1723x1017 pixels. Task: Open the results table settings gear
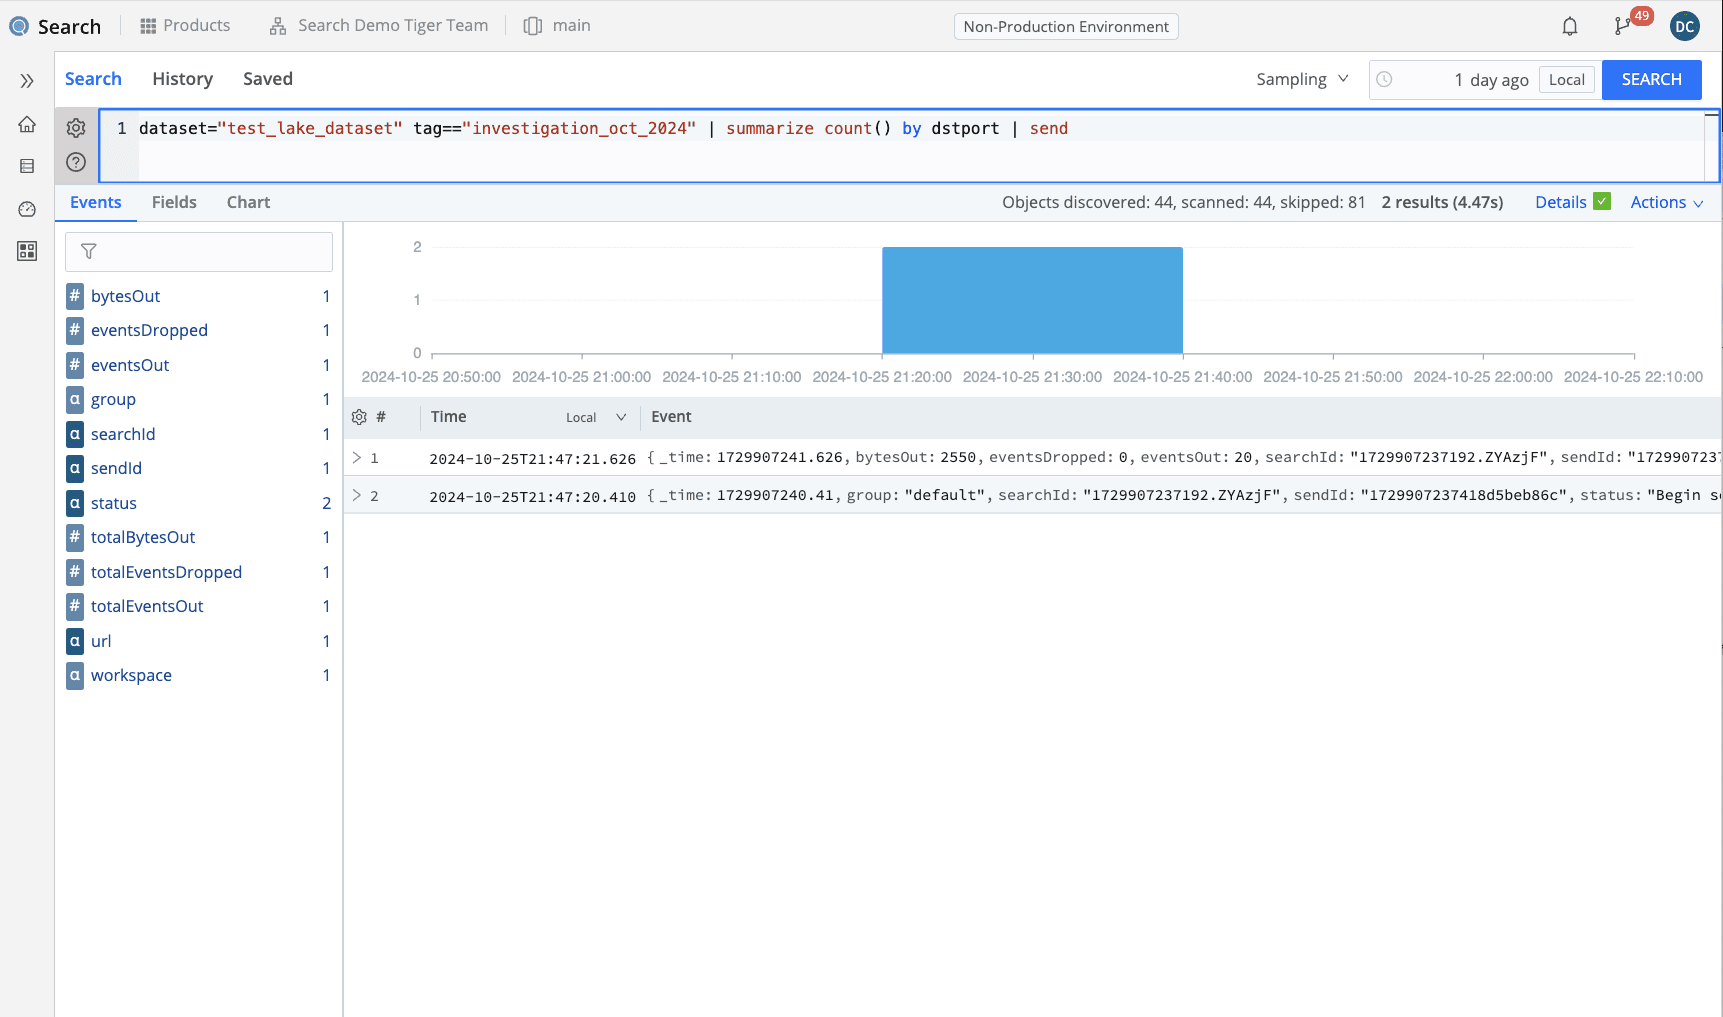pyautogui.click(x=359, y=417)
